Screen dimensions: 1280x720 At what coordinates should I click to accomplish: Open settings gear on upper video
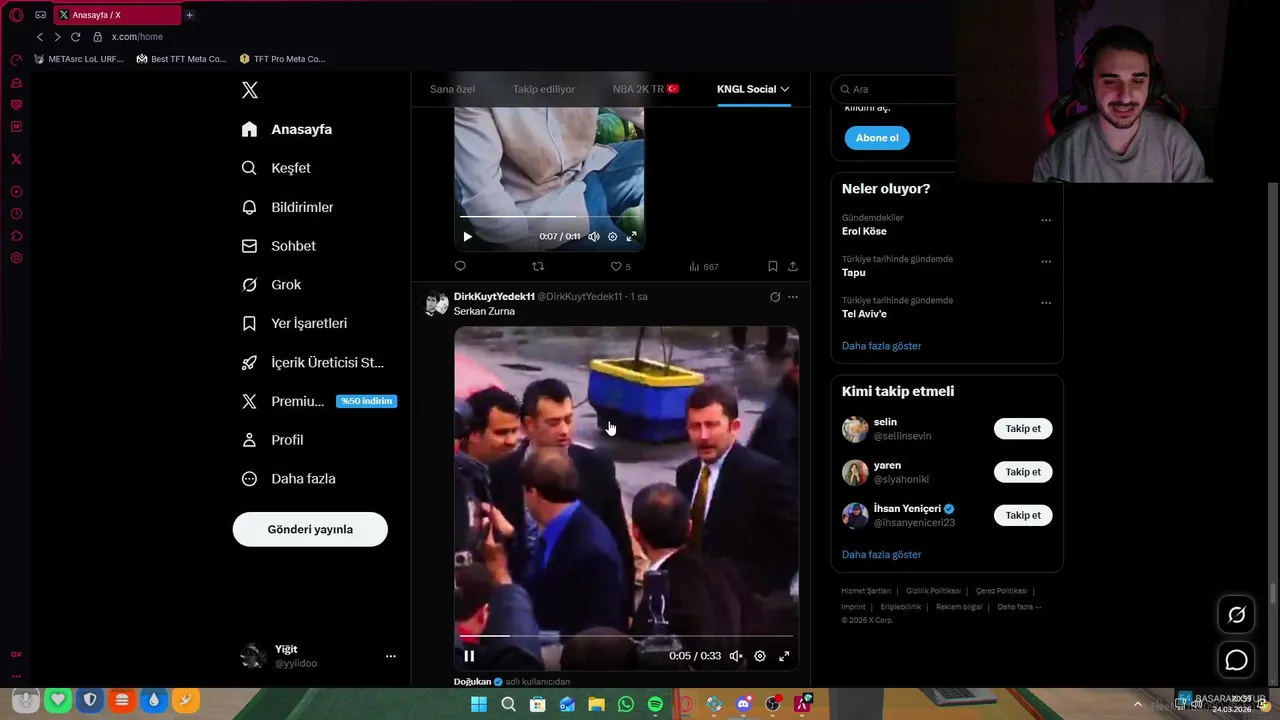(x=613, y=237)
